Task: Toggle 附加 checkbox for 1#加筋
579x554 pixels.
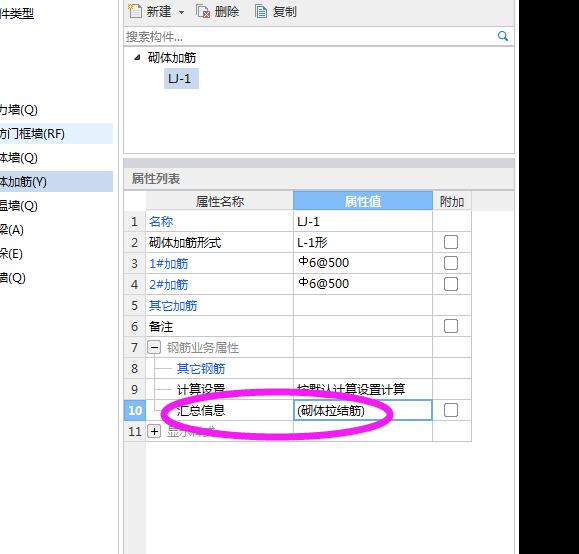Action: [x=450, y=263]
